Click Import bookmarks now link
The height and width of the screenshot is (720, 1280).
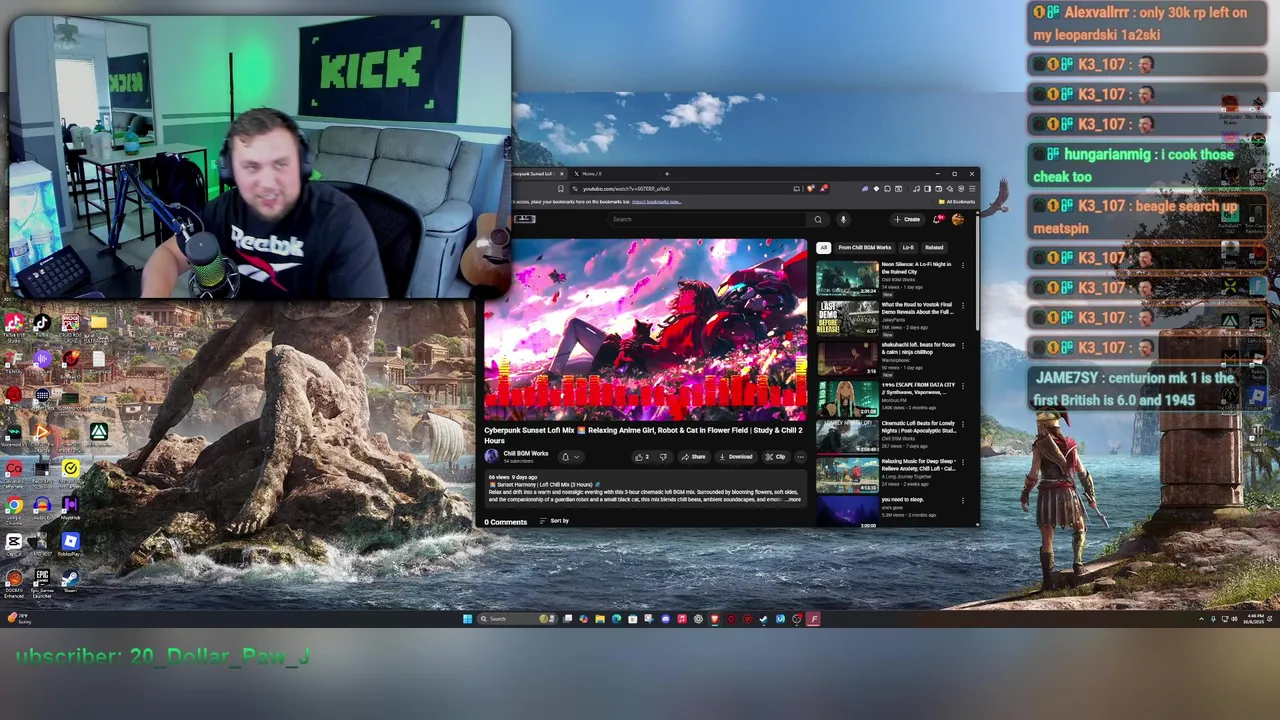[657, 202]
